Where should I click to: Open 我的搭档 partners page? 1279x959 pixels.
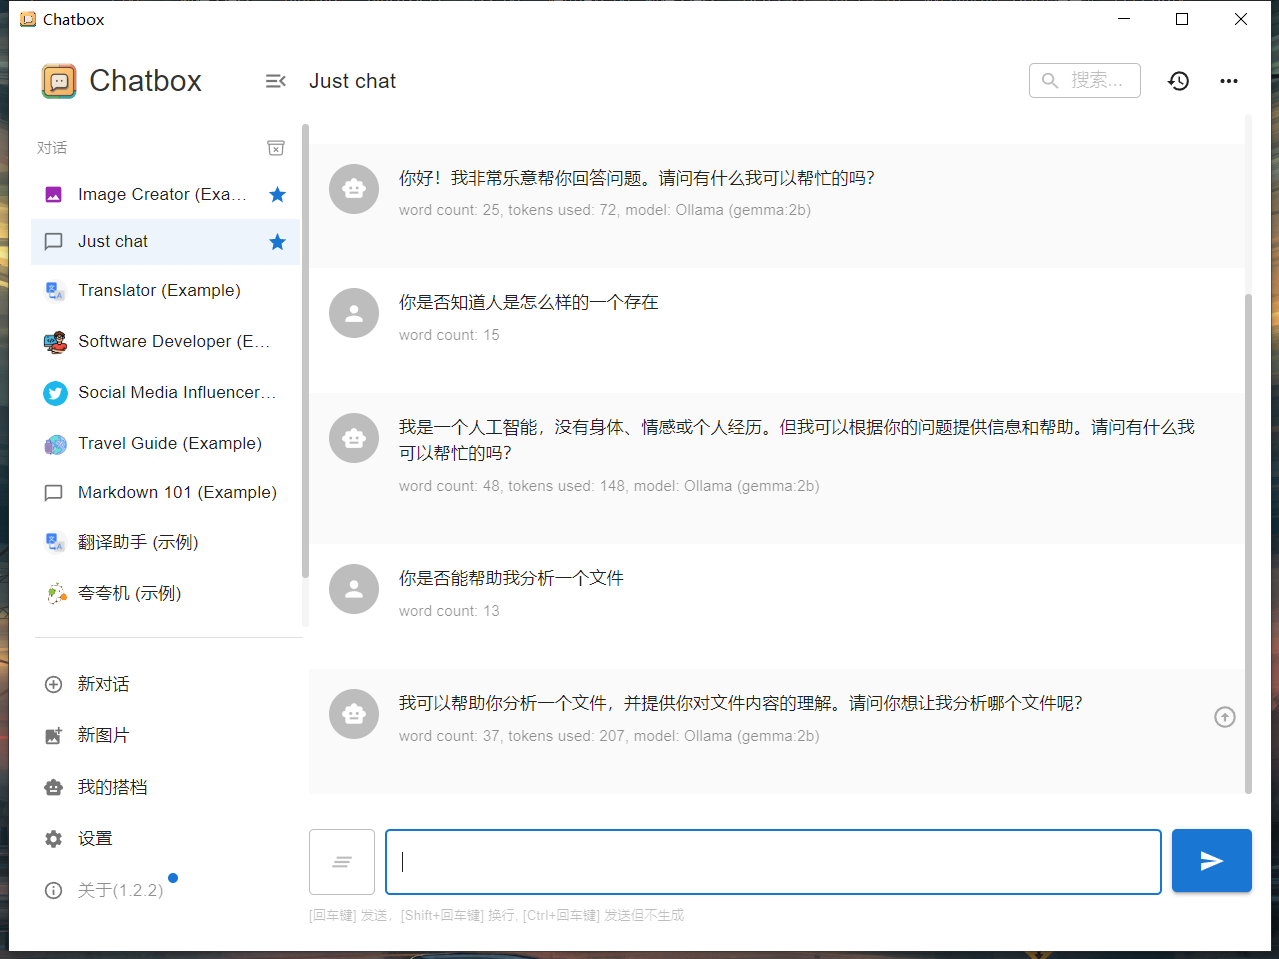coord(165,788)
